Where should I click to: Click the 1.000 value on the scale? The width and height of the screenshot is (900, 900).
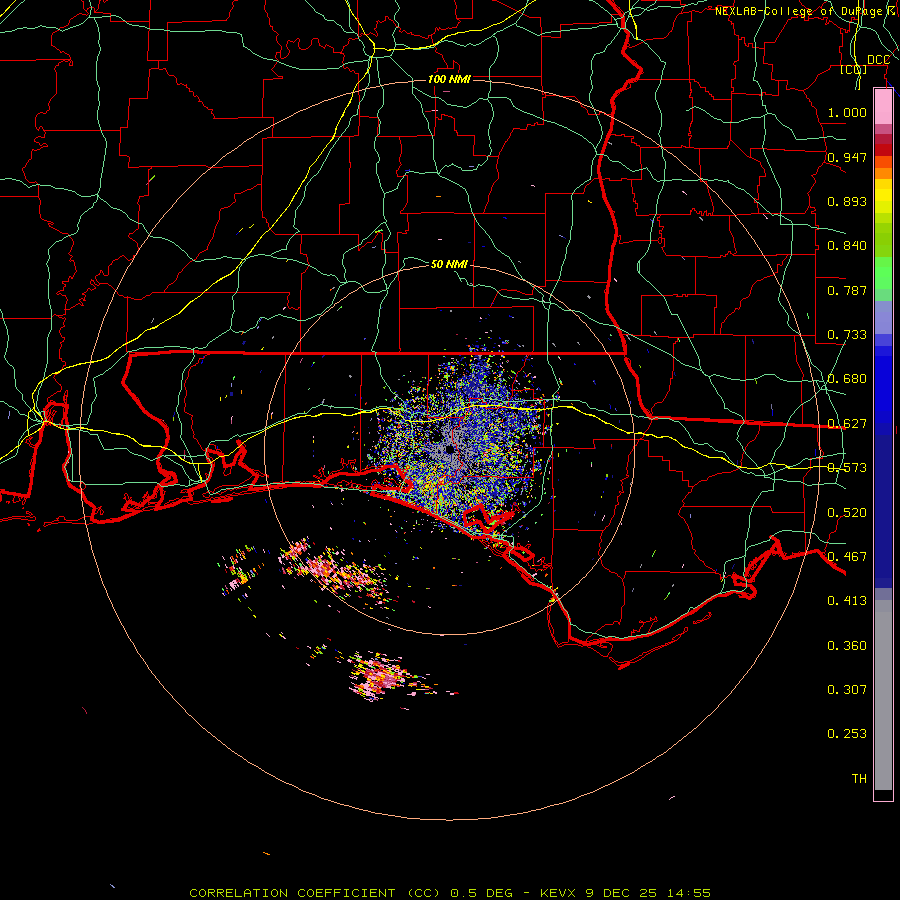click(x=847, y=112)
